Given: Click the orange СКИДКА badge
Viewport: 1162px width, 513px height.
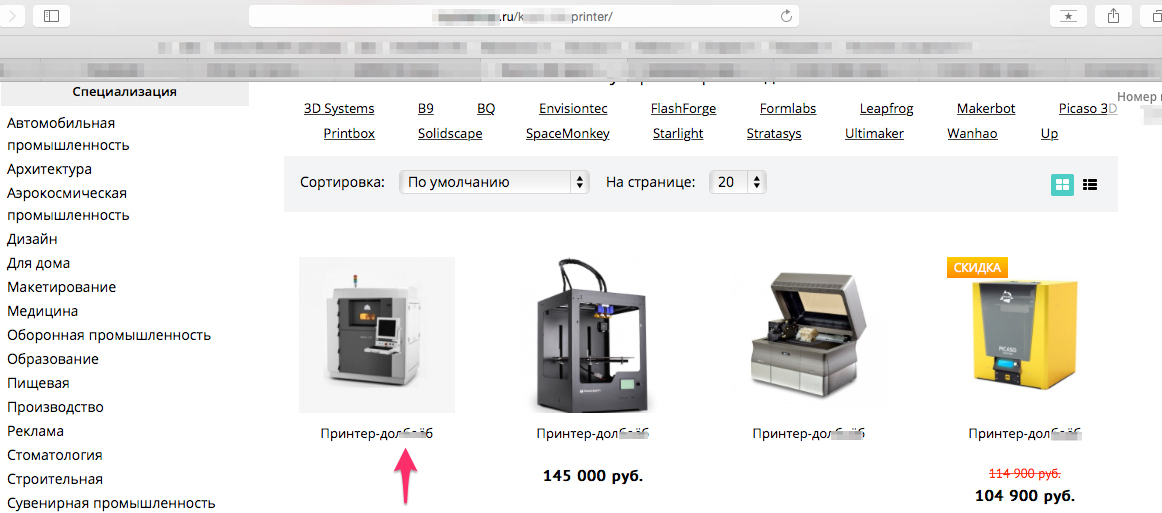Looking at the screenshot, I should pyautogui.click(x=977, y=268).
